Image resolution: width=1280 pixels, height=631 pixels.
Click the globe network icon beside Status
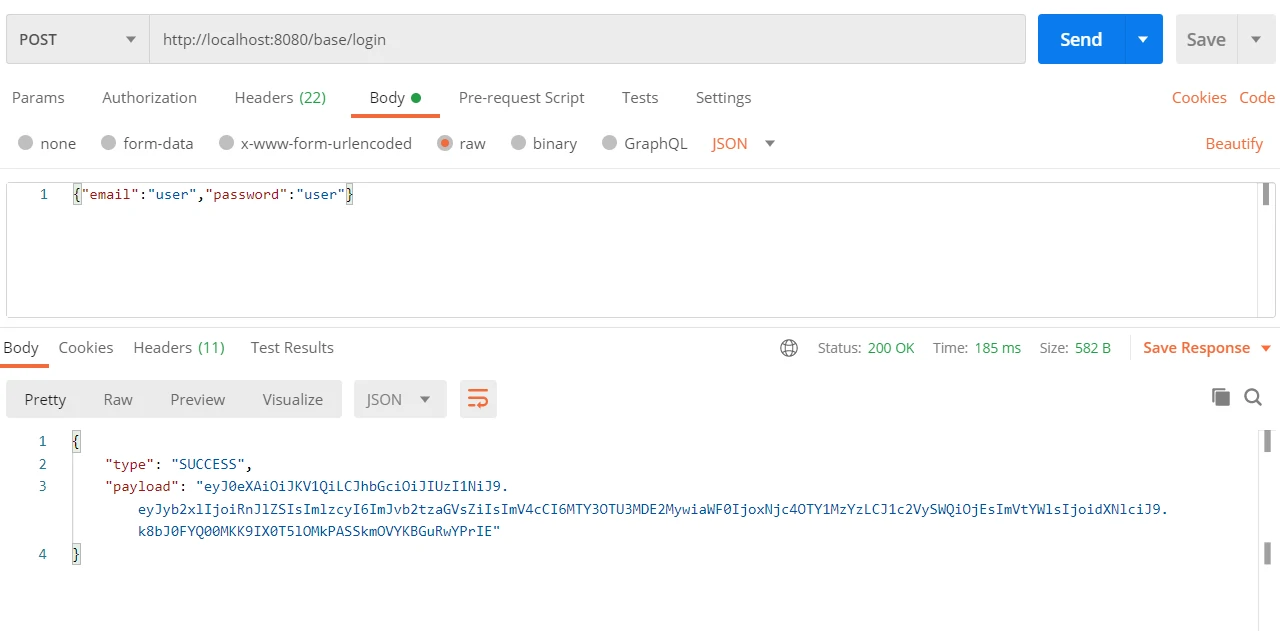(789, 348)
